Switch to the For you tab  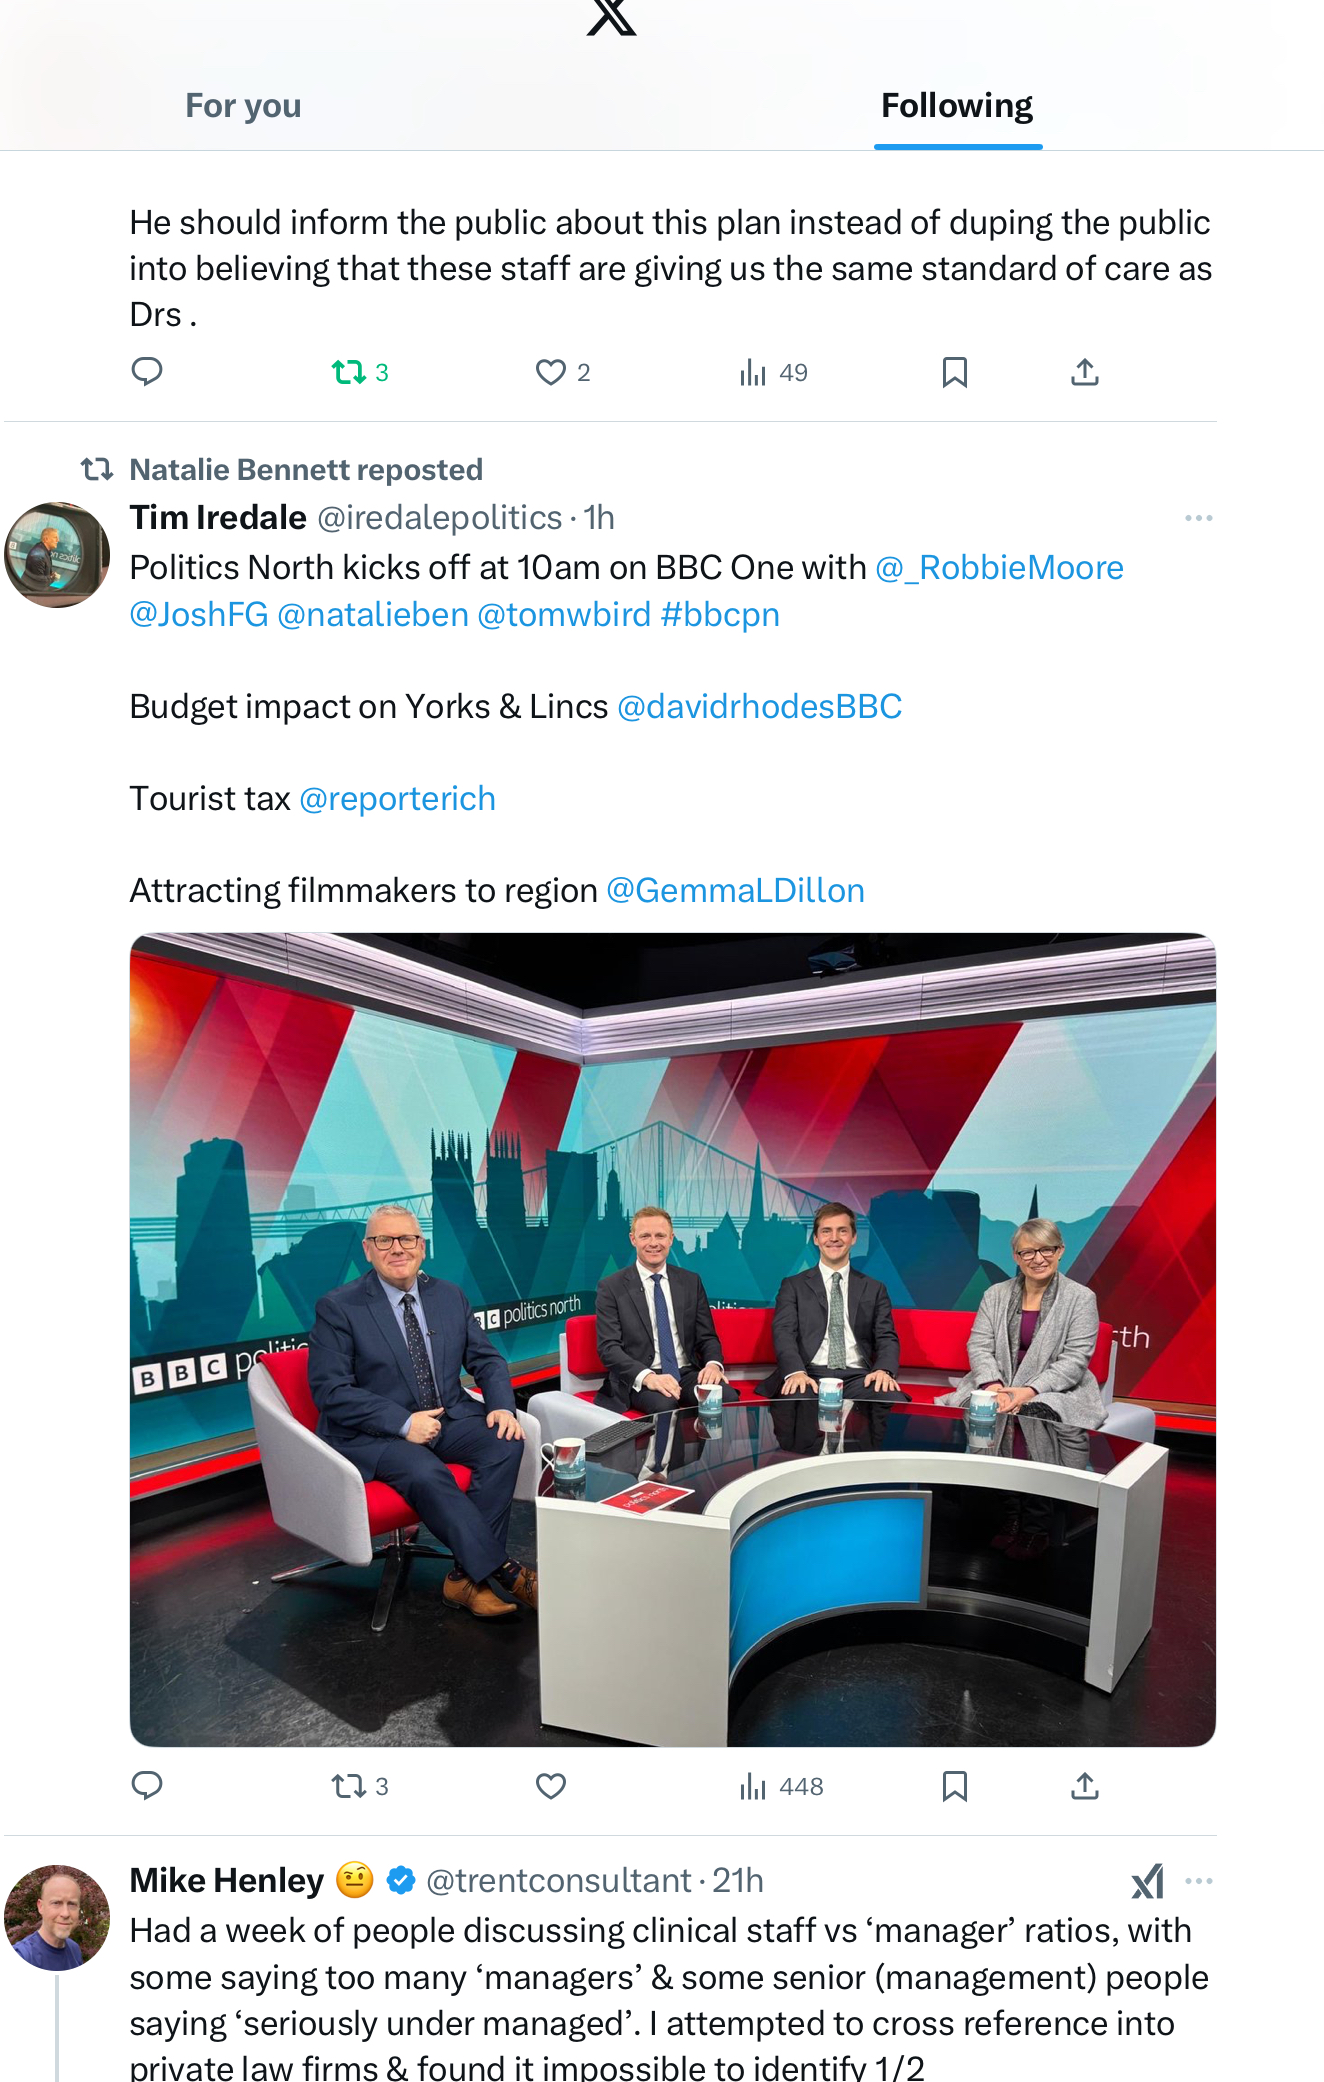(x=243, y=106)
